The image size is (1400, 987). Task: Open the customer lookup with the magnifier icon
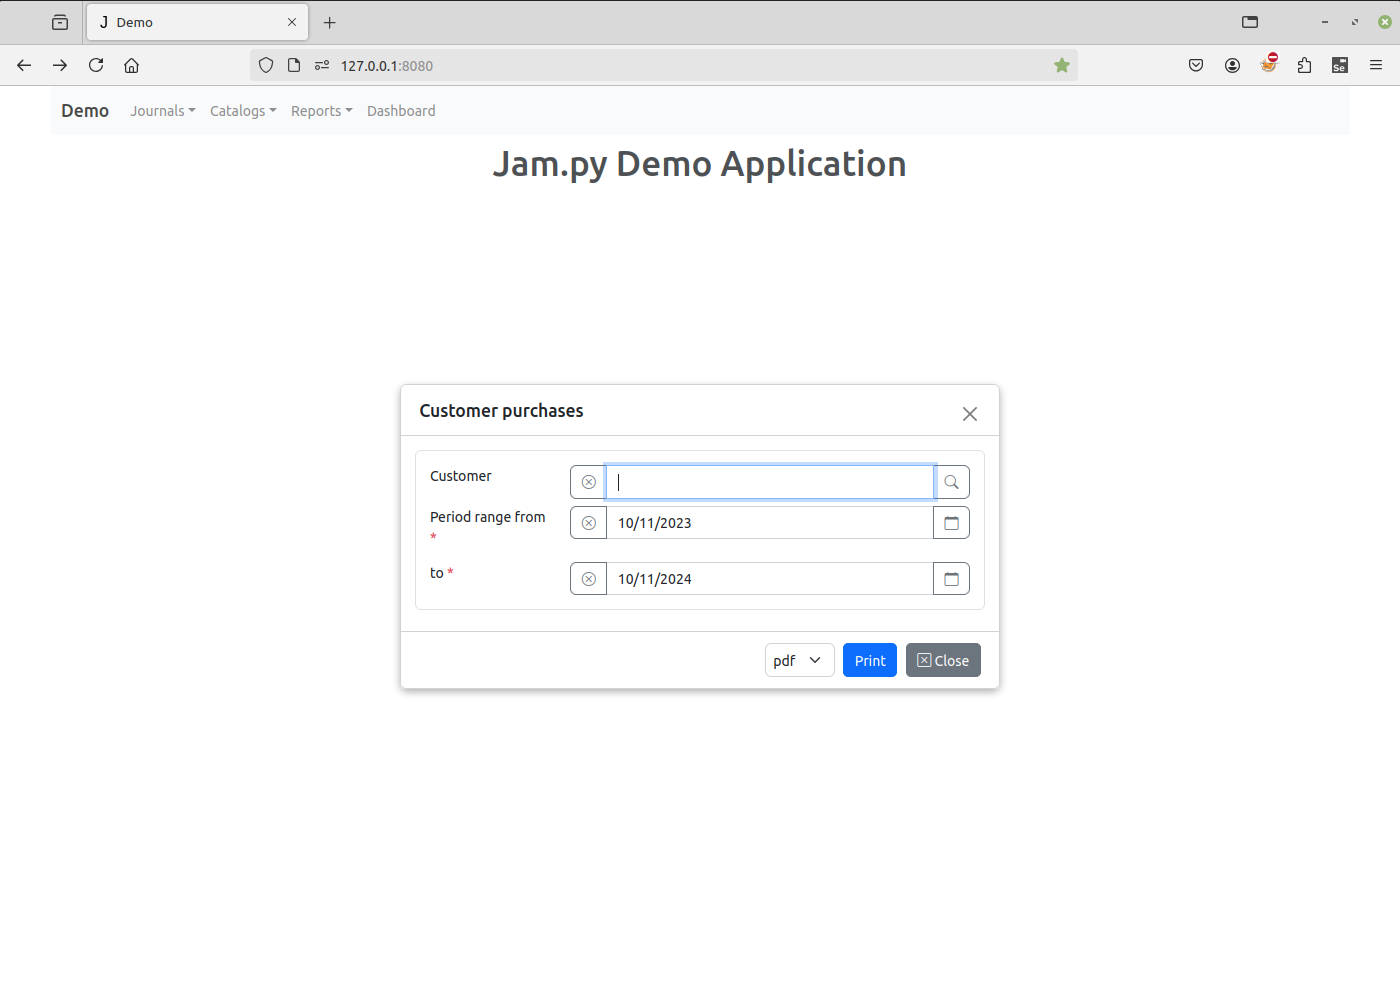click(x=951, y=481)
